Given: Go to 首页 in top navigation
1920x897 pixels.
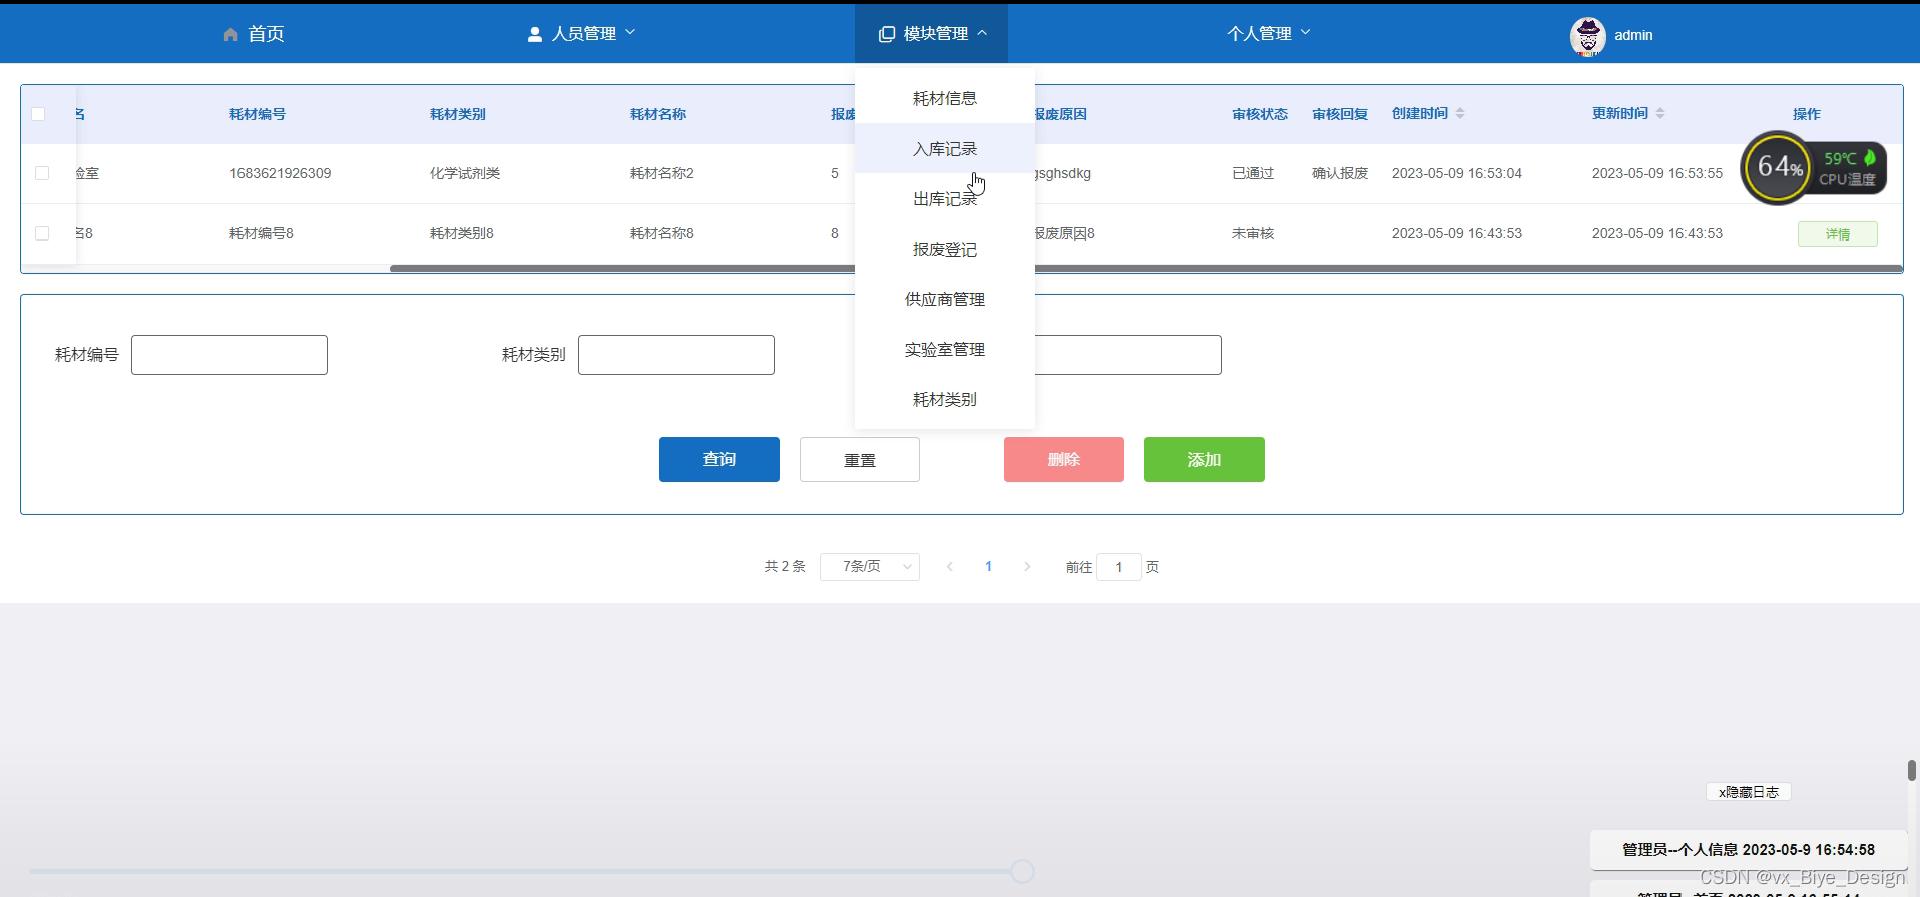Looking at the screenshot, I should [x=254, y=34].
